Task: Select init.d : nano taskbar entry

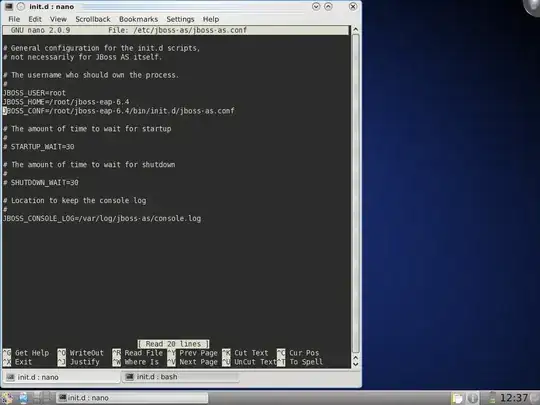Action: pyautogui.click(x=132, y=398)
